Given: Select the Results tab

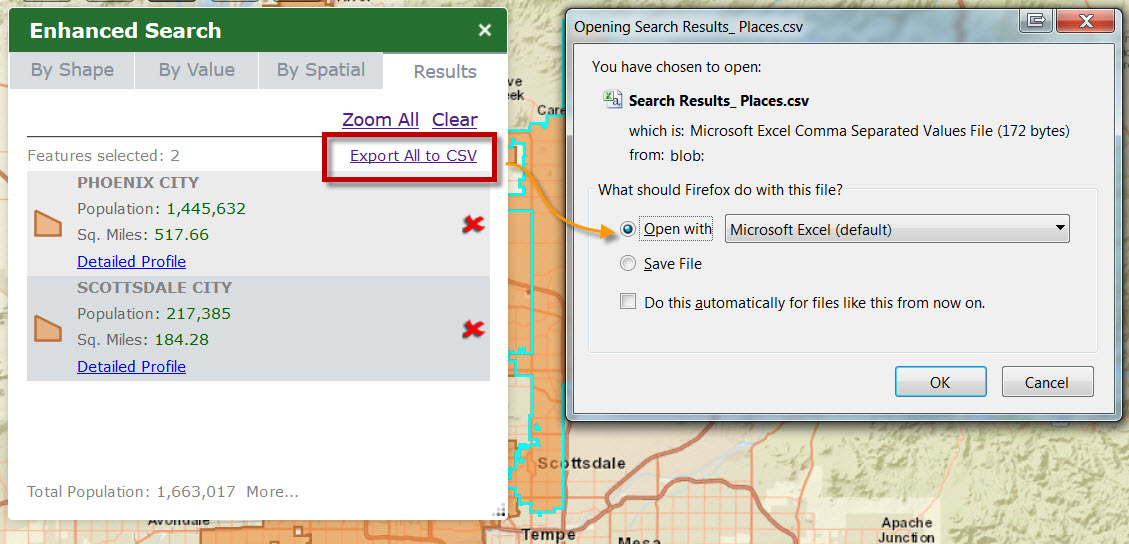Looking at the screenshot, I should pyautogui.click(x=445, y=71).
